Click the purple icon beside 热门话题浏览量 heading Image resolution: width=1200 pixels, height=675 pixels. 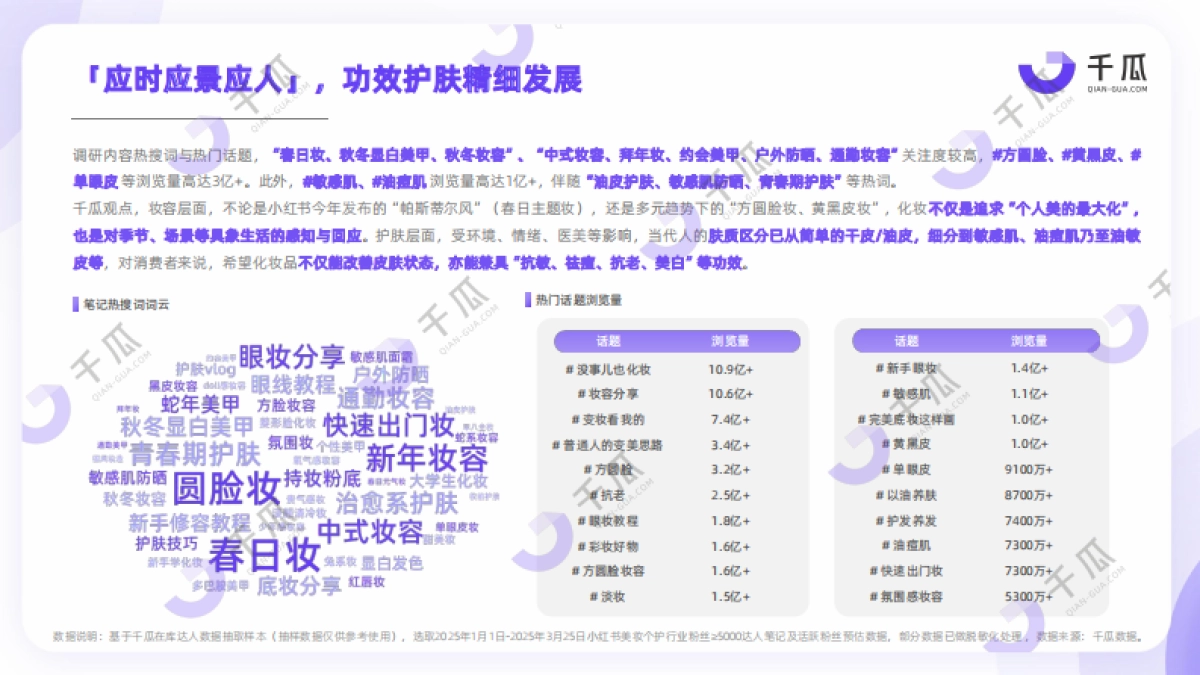(x=527, y=300)
